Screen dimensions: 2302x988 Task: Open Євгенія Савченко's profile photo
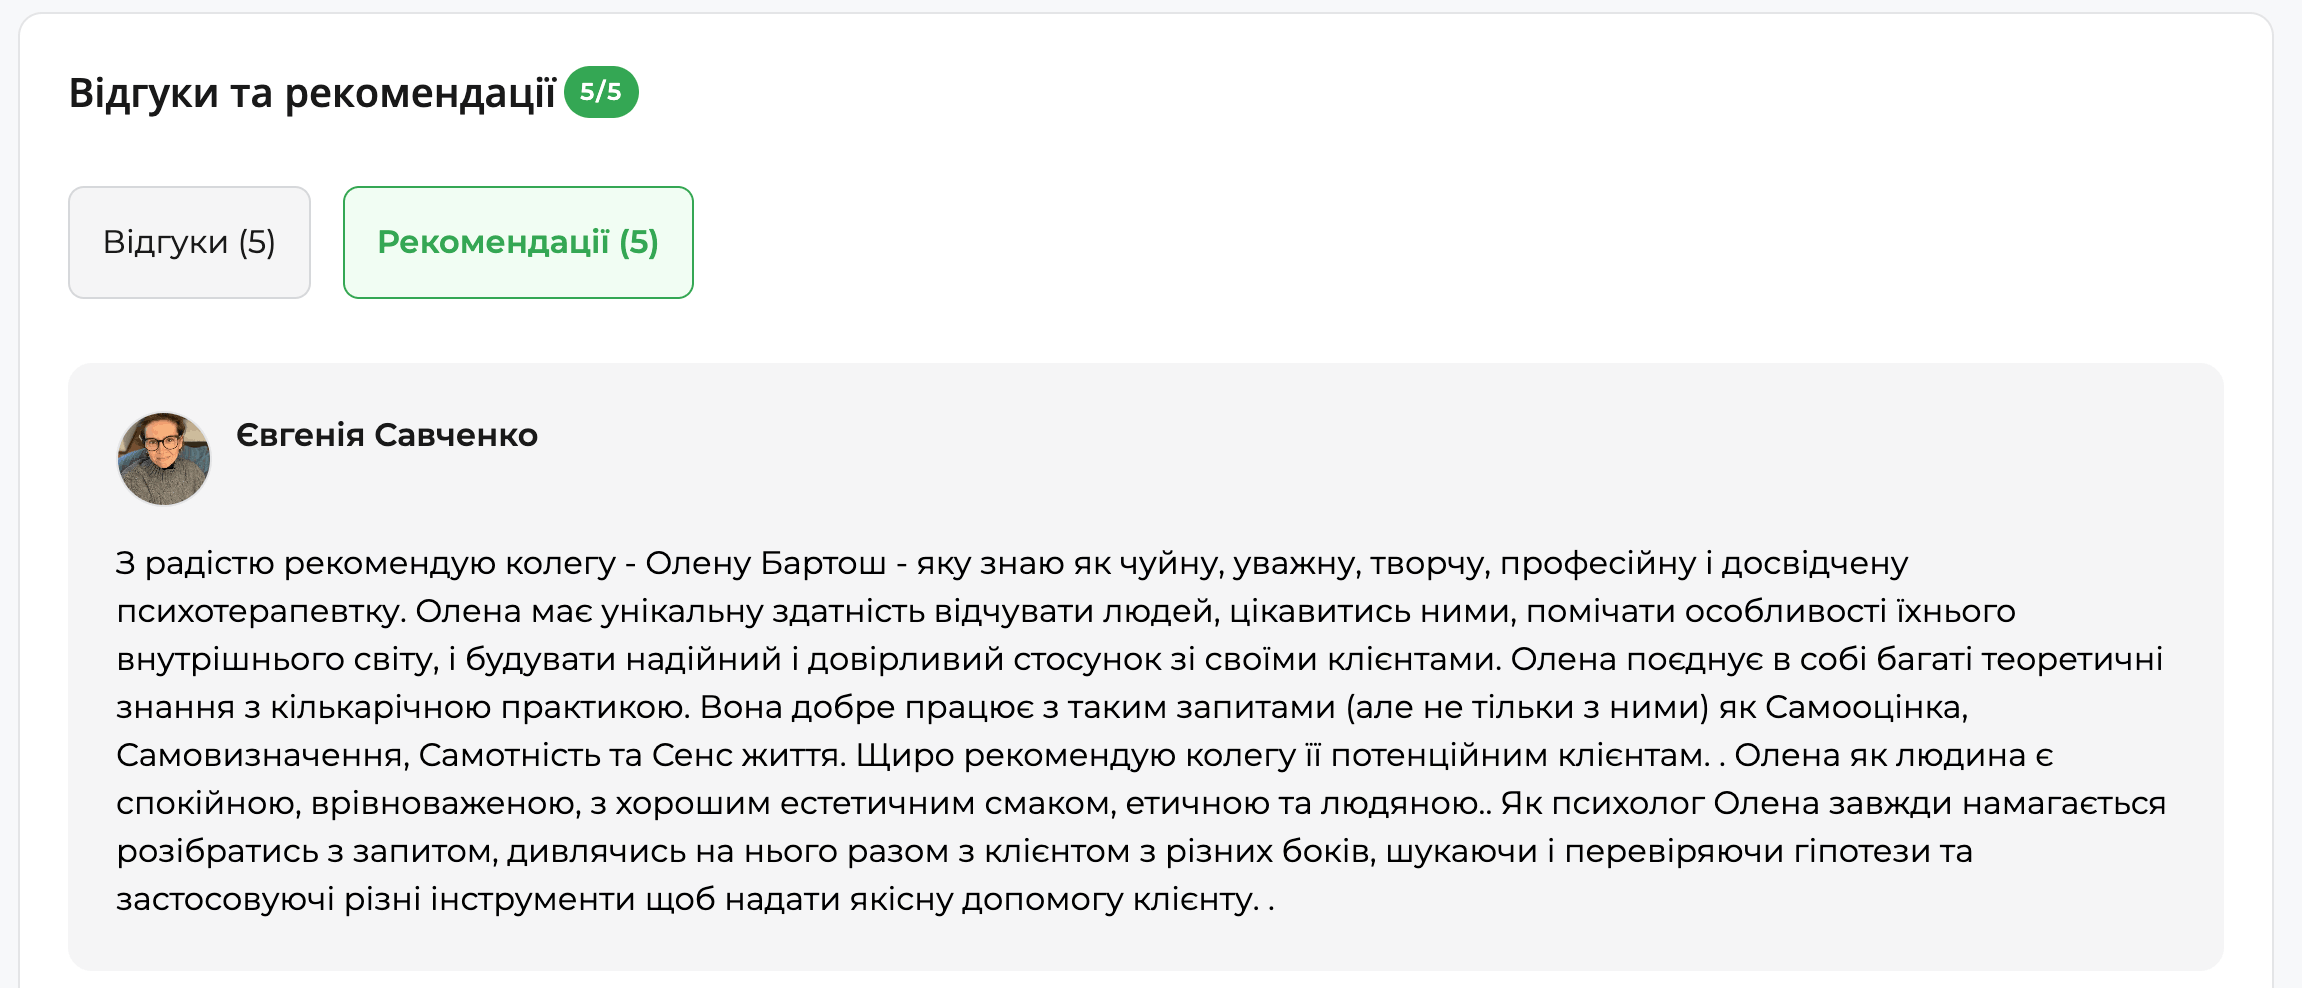(163, 457)
